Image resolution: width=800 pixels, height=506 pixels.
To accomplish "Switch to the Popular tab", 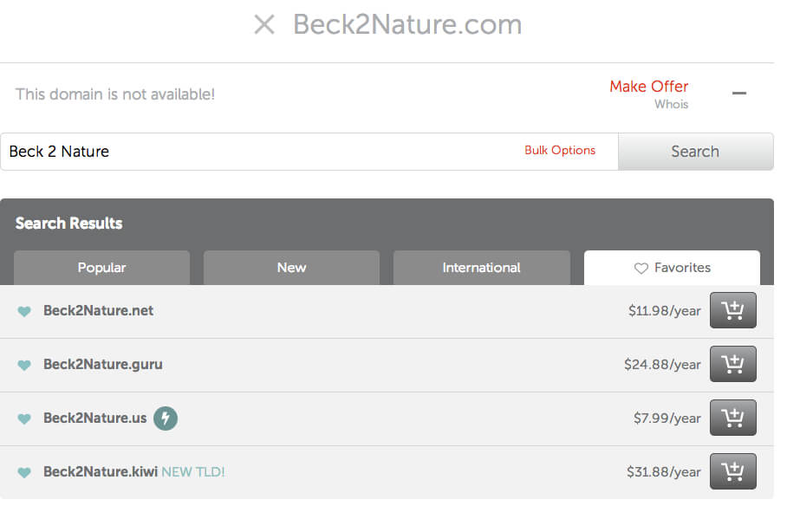I will 102,268.
